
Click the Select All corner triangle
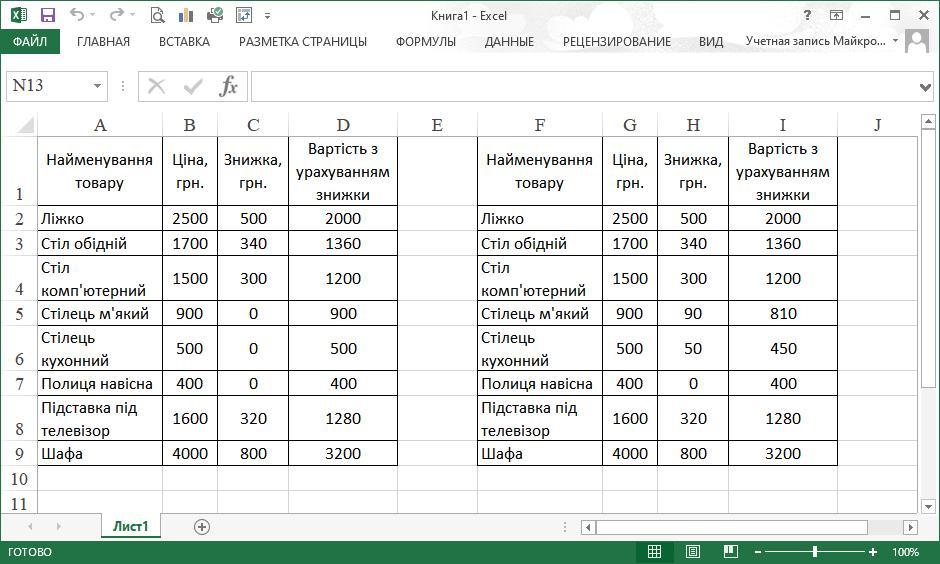pyautogui.click(x=25, y=125)
